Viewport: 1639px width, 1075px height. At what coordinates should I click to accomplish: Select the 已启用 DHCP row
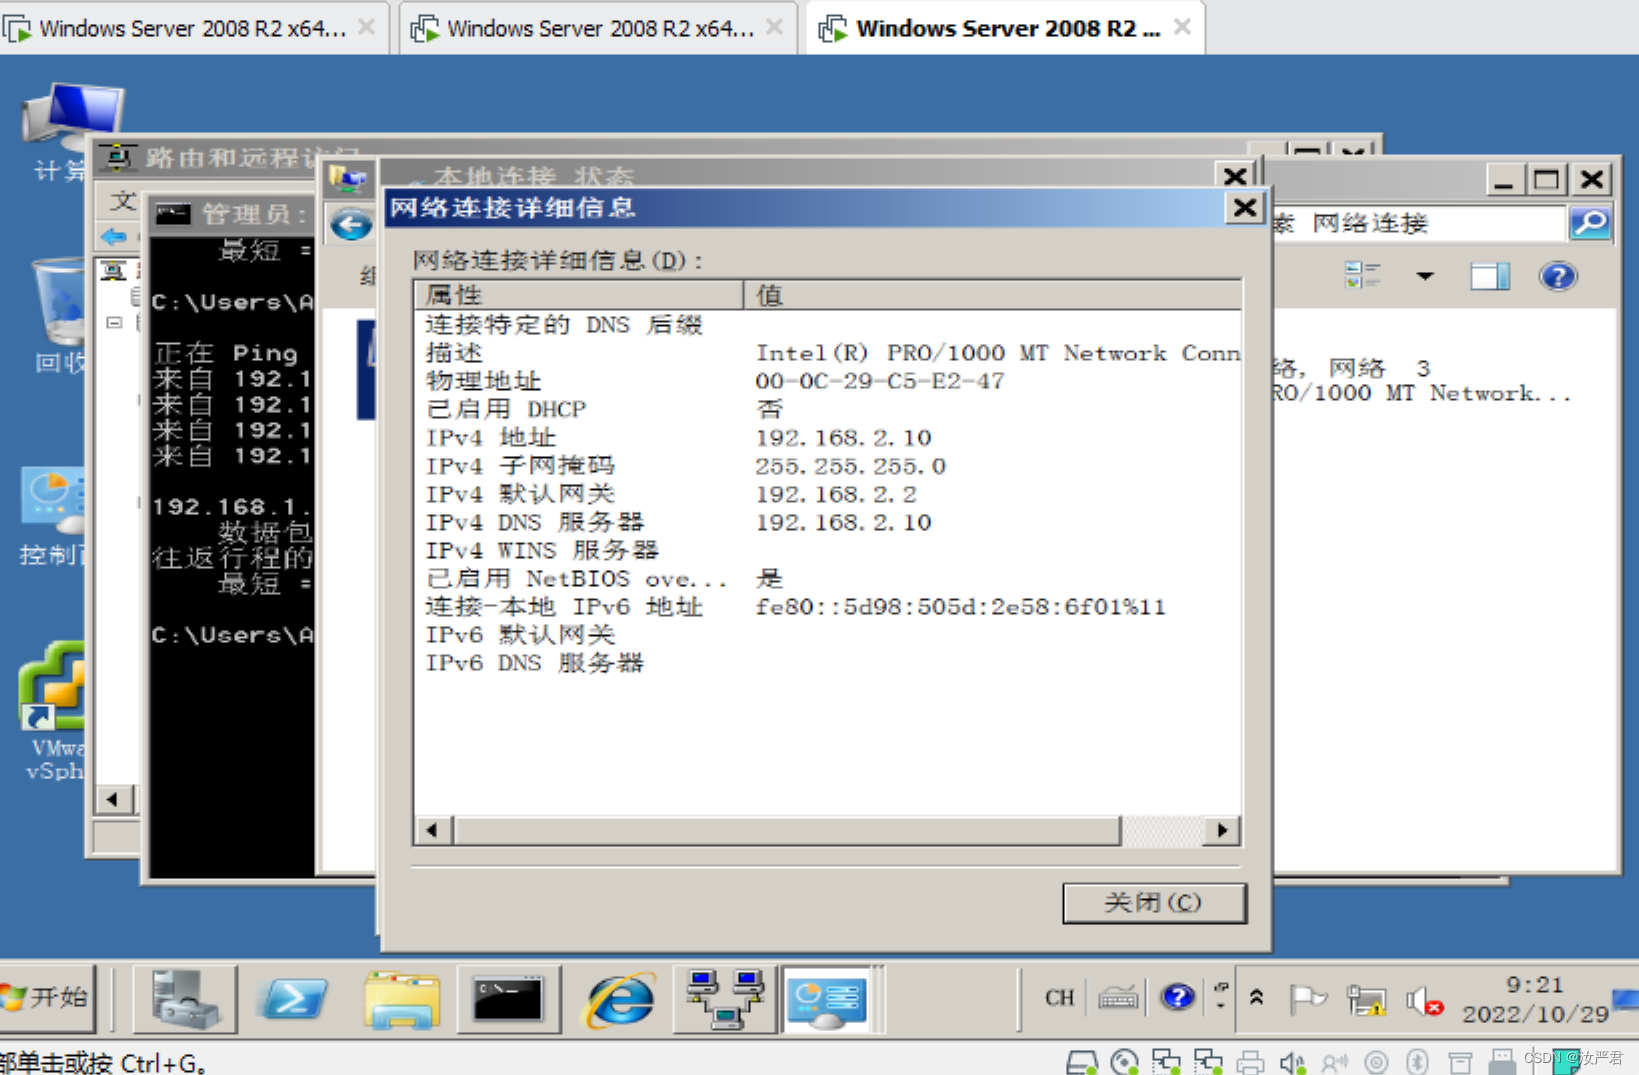pyautogui.click(x=828, y=409)
